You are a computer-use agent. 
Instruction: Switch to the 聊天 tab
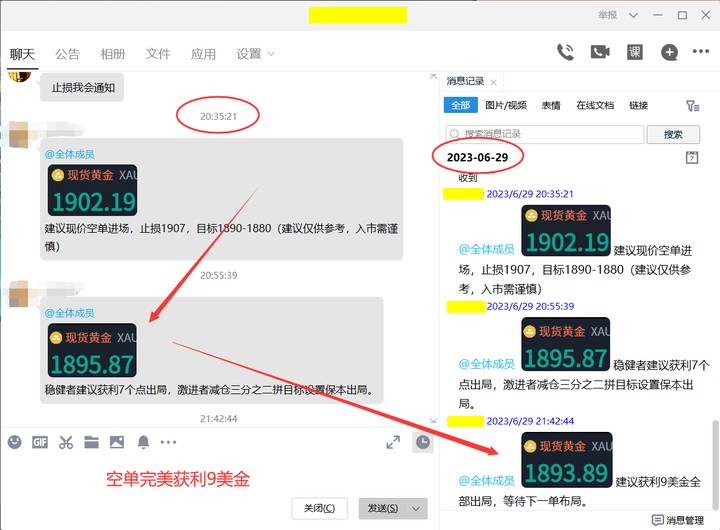coord(22,54)
